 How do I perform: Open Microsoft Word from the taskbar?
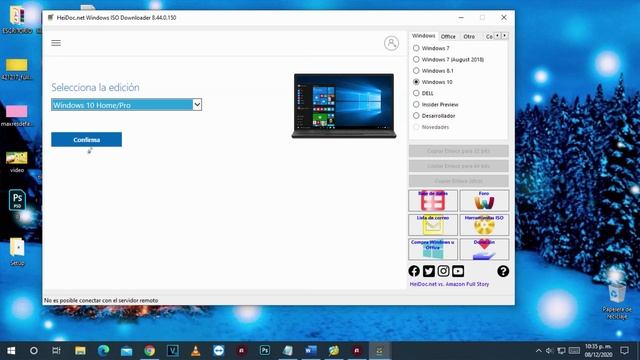click(311, 351)
